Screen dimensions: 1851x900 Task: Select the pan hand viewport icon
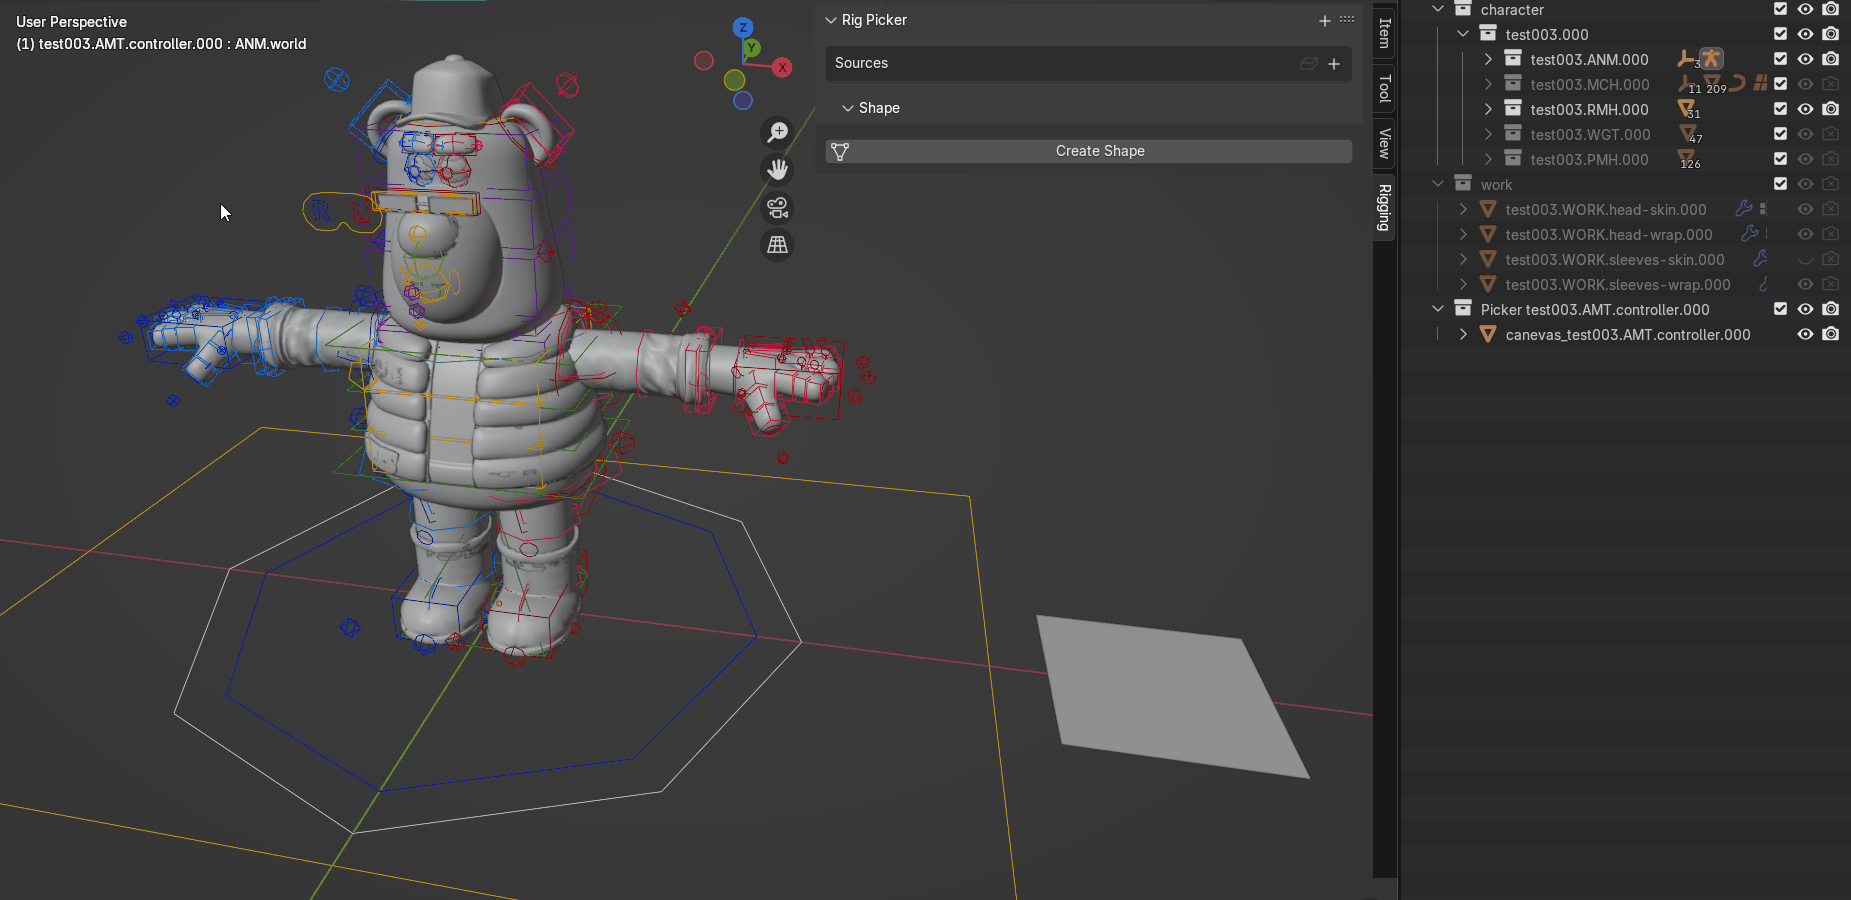pos(777,170)
